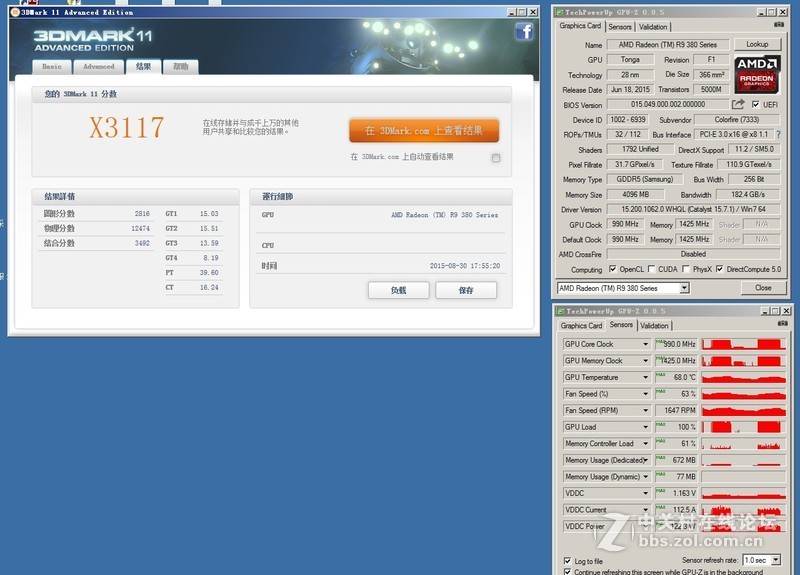Image resolution: width=800 pixels, height=575 pixels.
Task: Toggle the CUDA checkbox
Action: pos(651,269)
